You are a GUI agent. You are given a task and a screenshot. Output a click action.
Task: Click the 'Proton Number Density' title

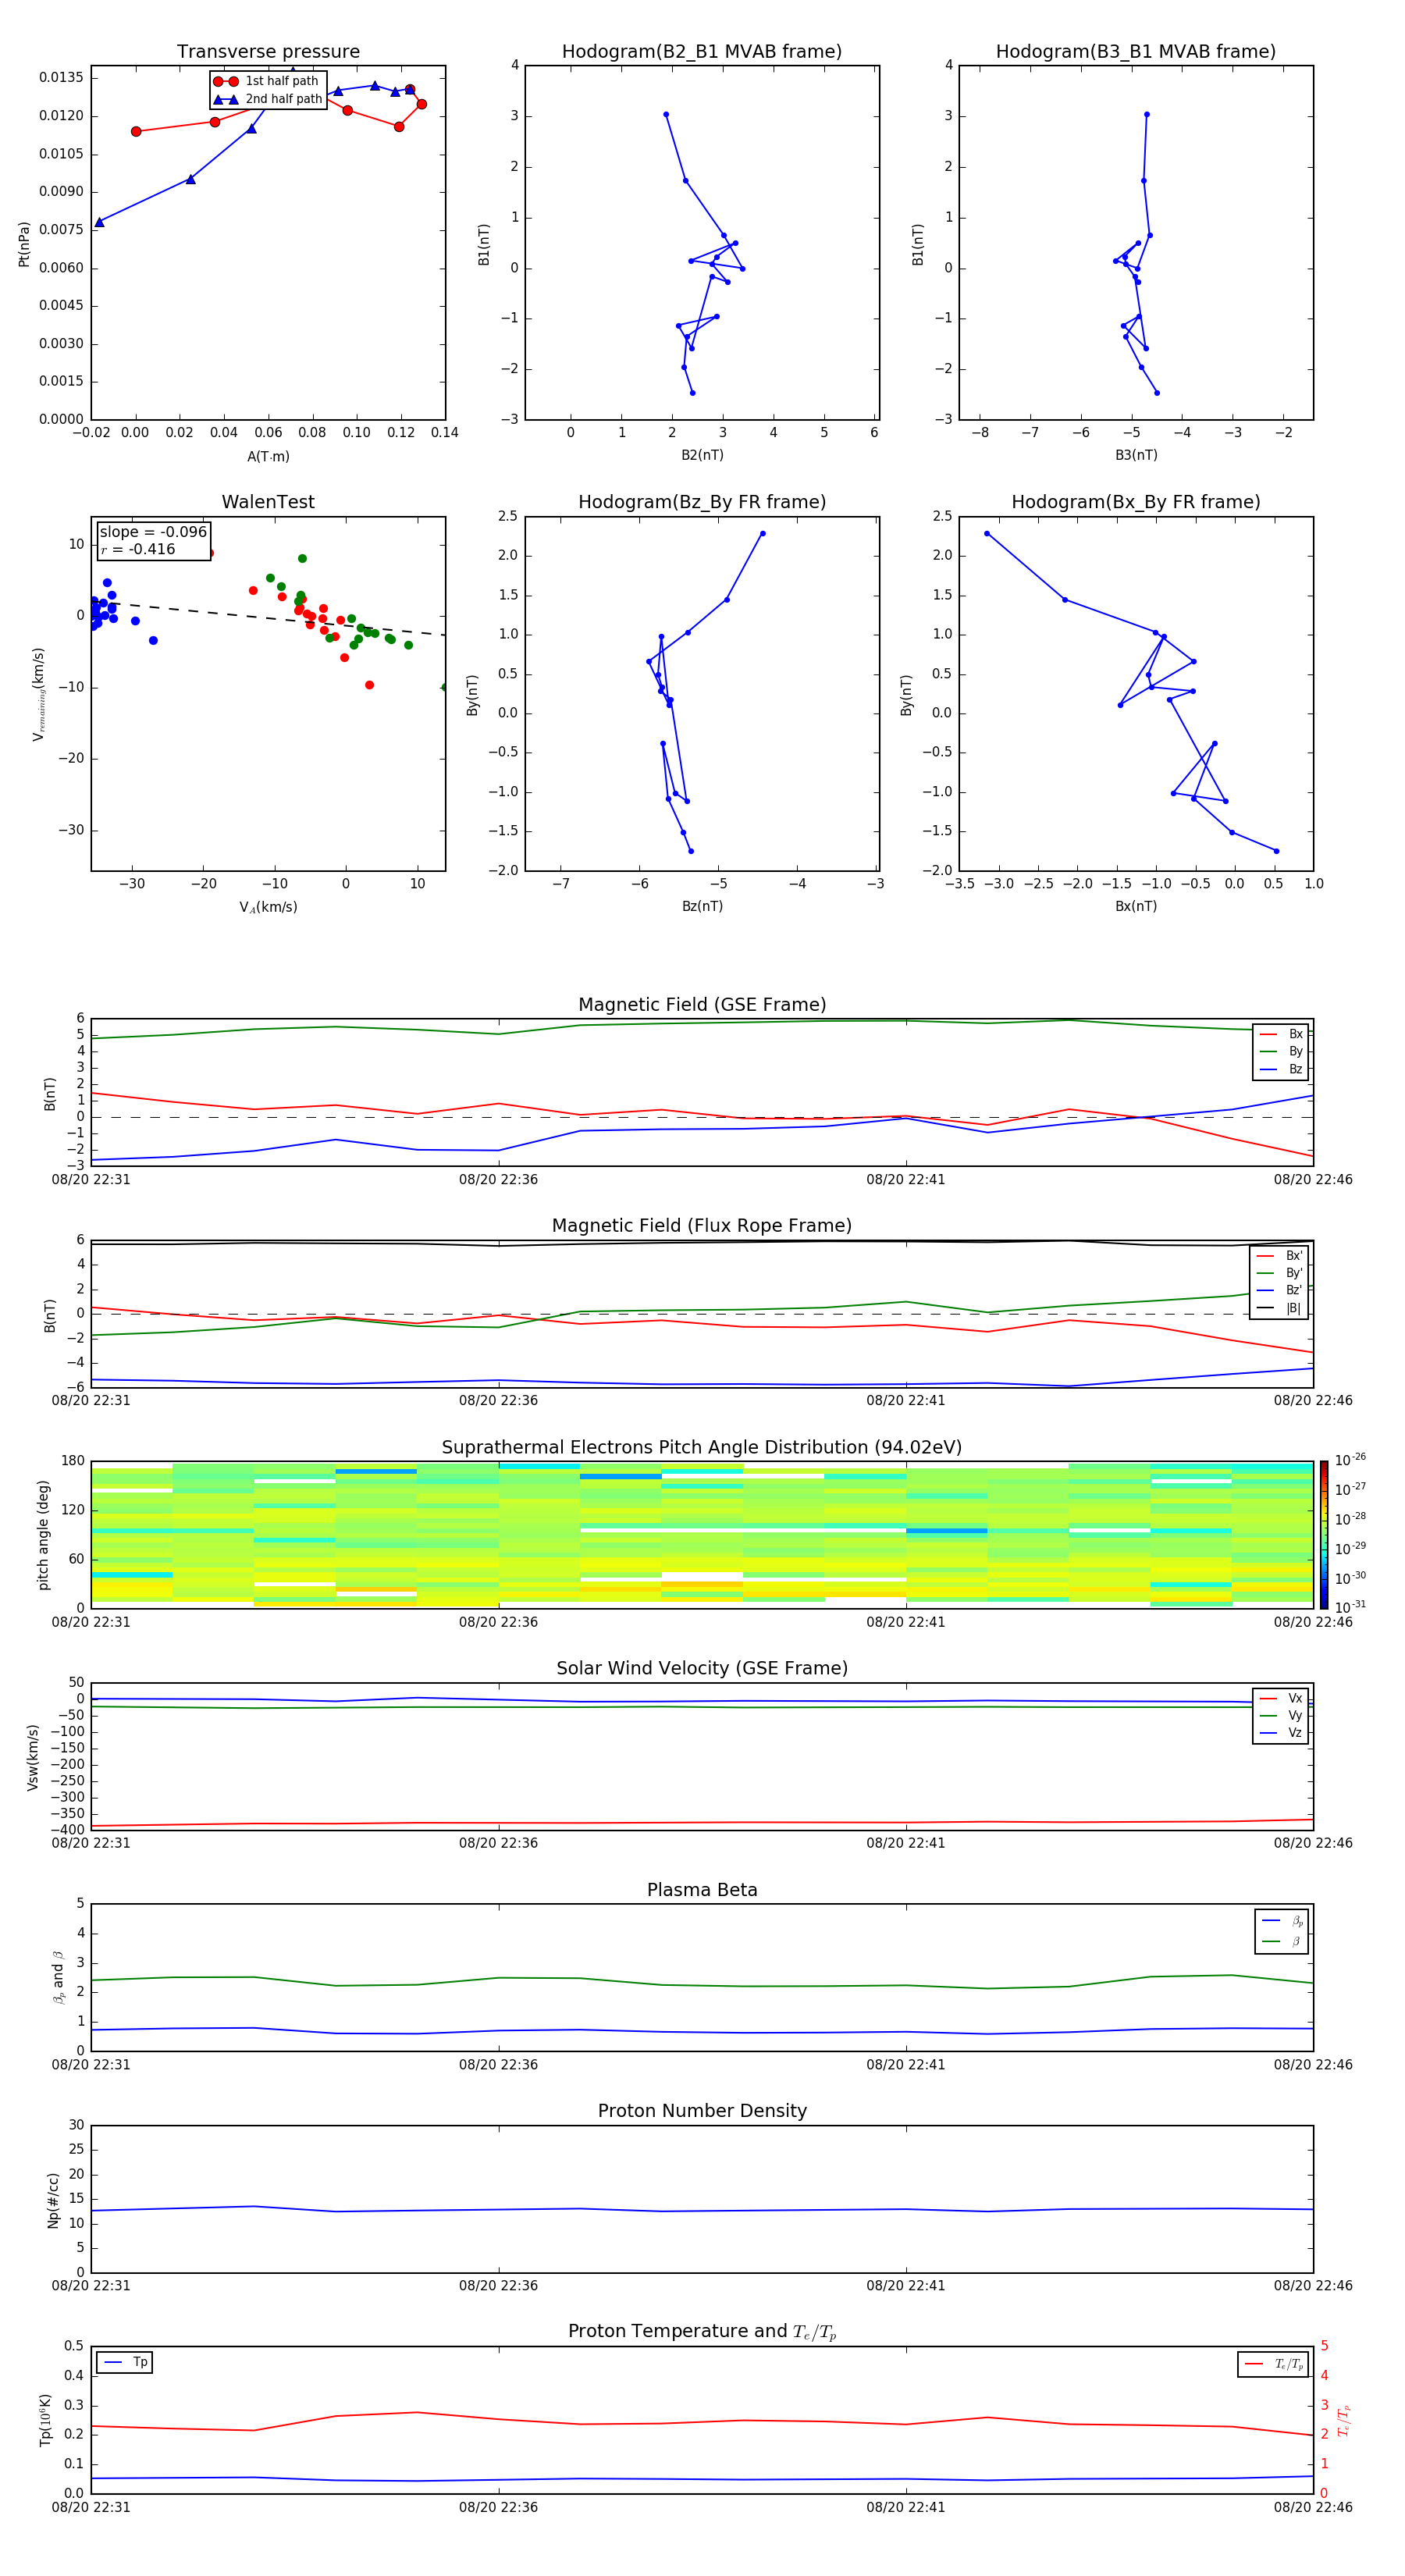(x=702, y=2111)
